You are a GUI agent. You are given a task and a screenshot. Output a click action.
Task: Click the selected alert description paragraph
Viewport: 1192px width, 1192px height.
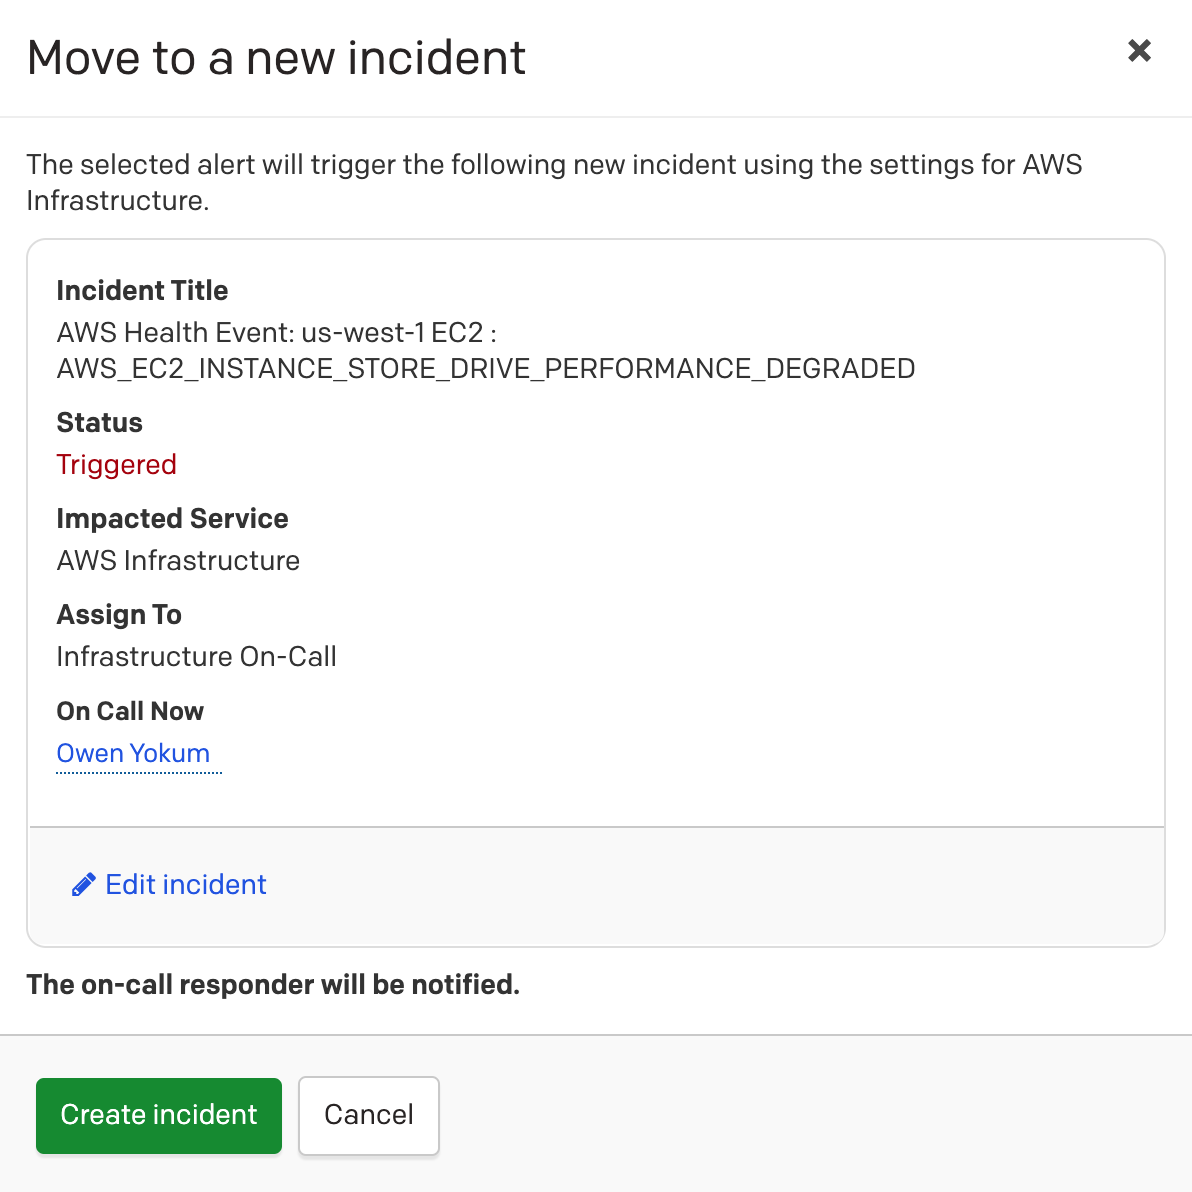tap(554, 182)
